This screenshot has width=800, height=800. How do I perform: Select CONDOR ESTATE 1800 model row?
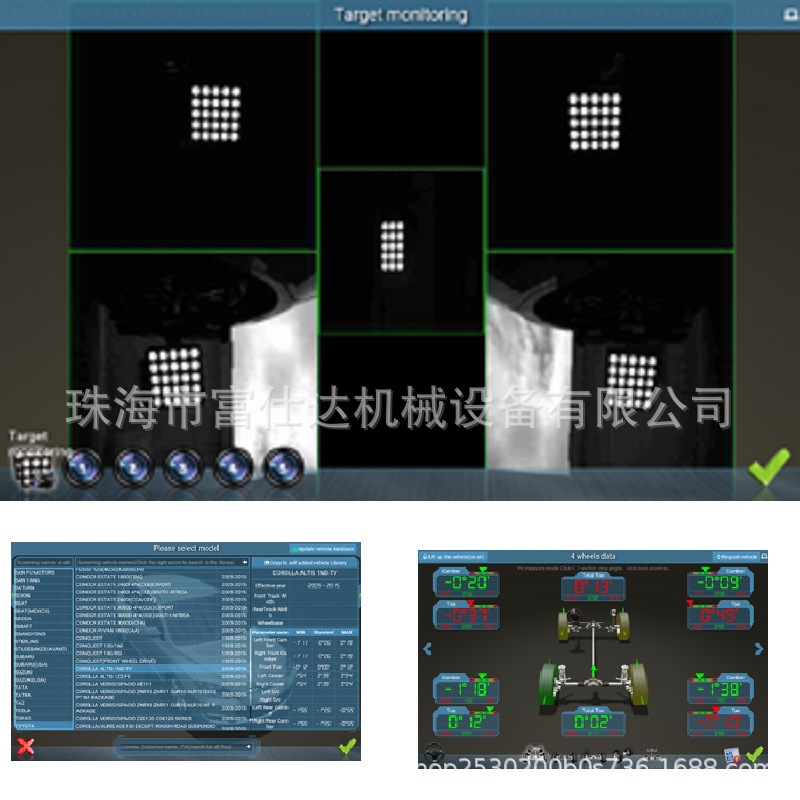162,577
